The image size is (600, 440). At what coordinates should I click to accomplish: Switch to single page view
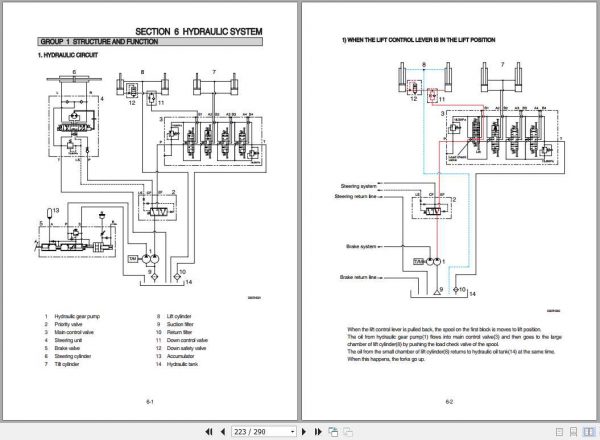559,432
